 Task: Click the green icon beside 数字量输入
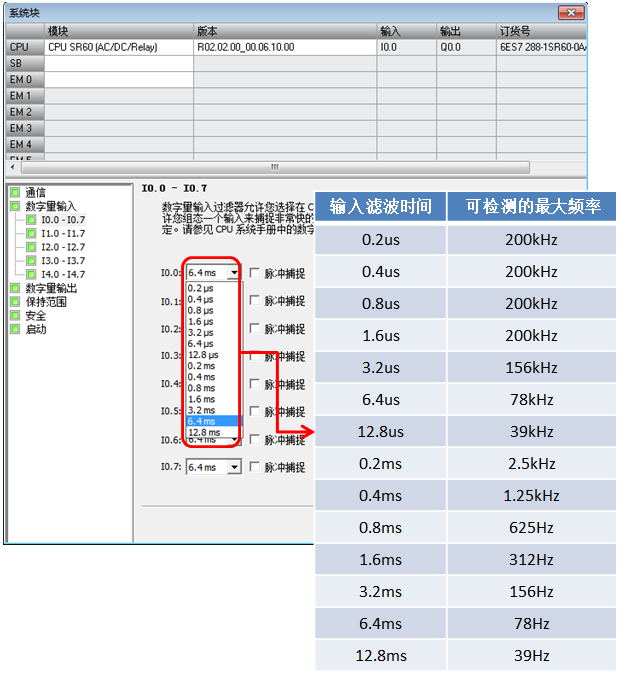15,206
